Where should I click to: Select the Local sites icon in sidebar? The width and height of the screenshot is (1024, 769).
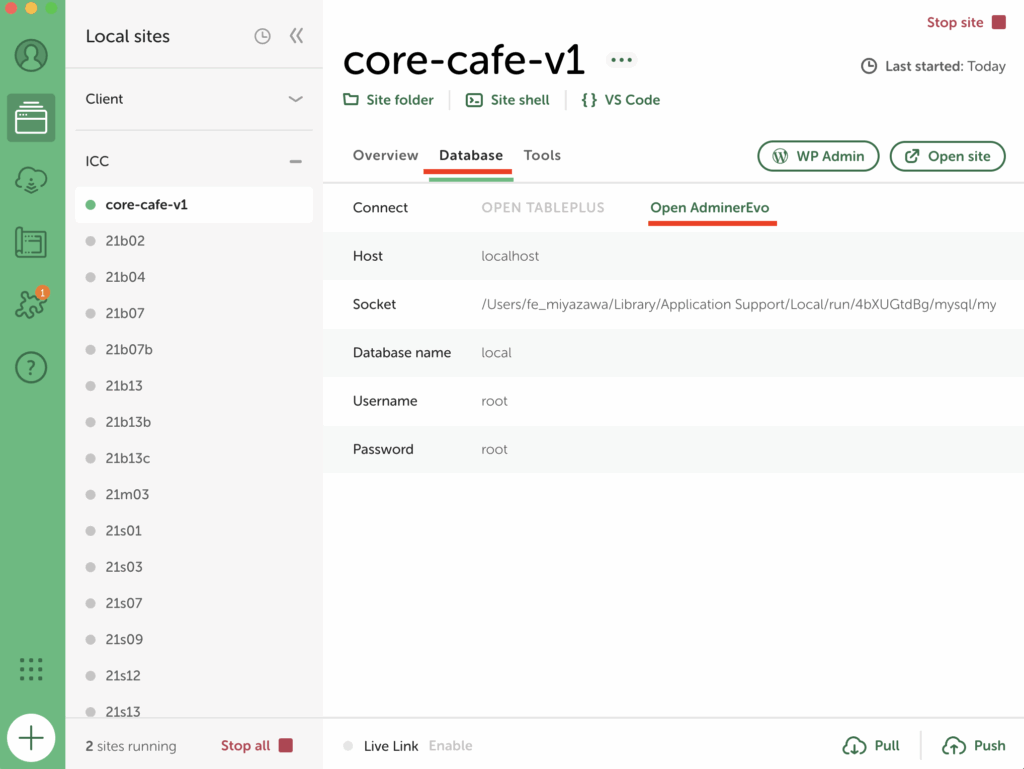tap(31, 118)
